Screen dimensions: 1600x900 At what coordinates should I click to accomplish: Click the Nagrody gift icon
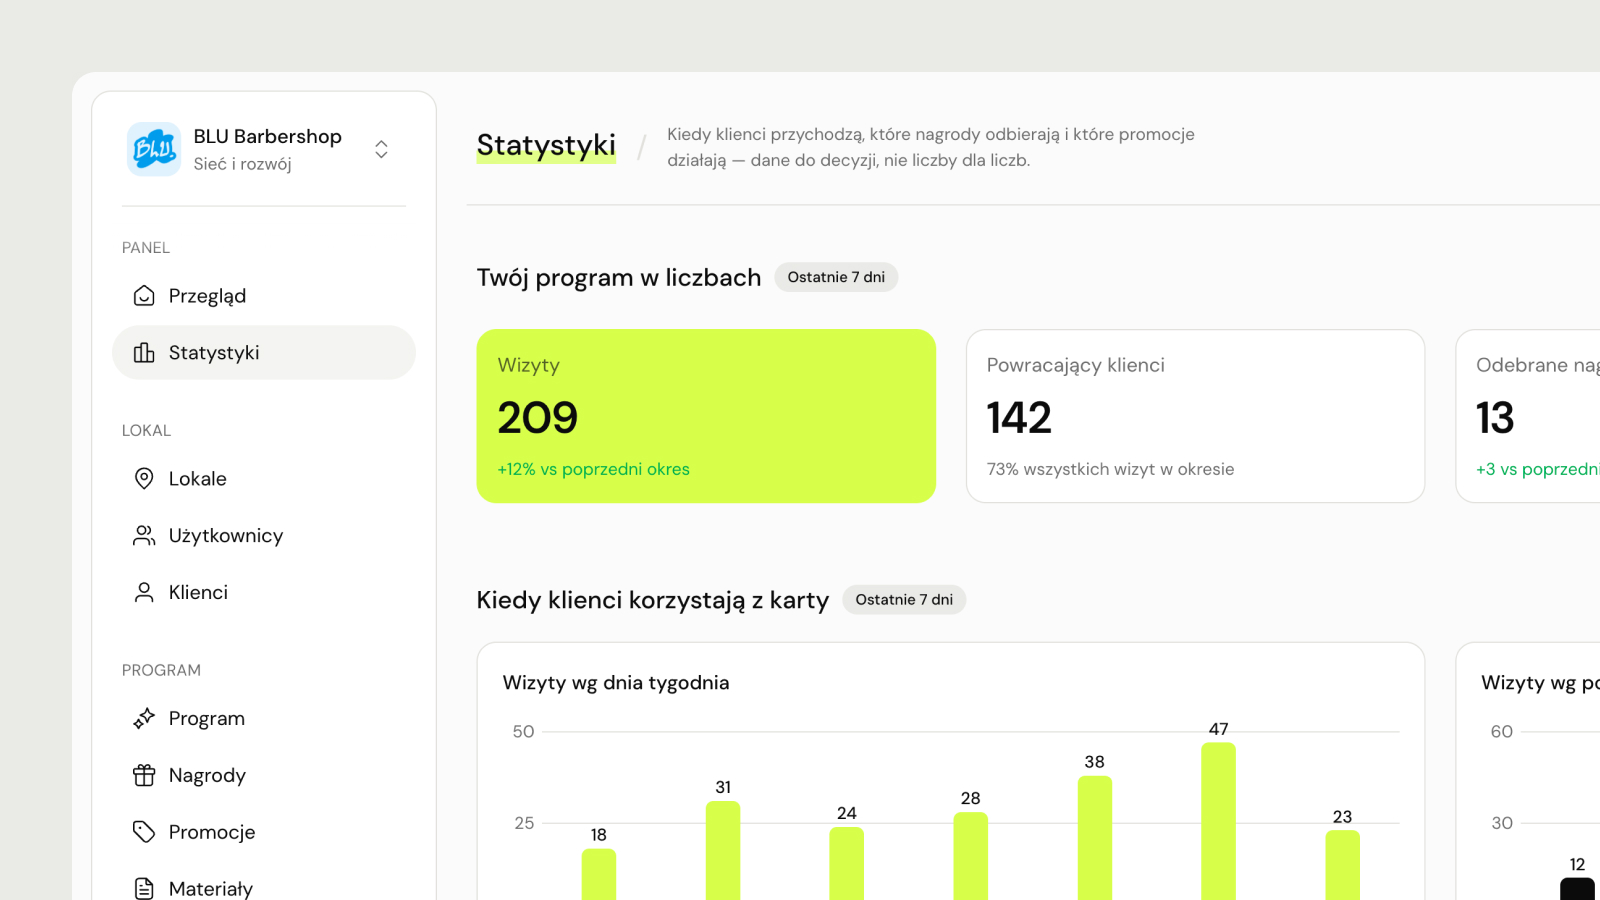point(144,775)
